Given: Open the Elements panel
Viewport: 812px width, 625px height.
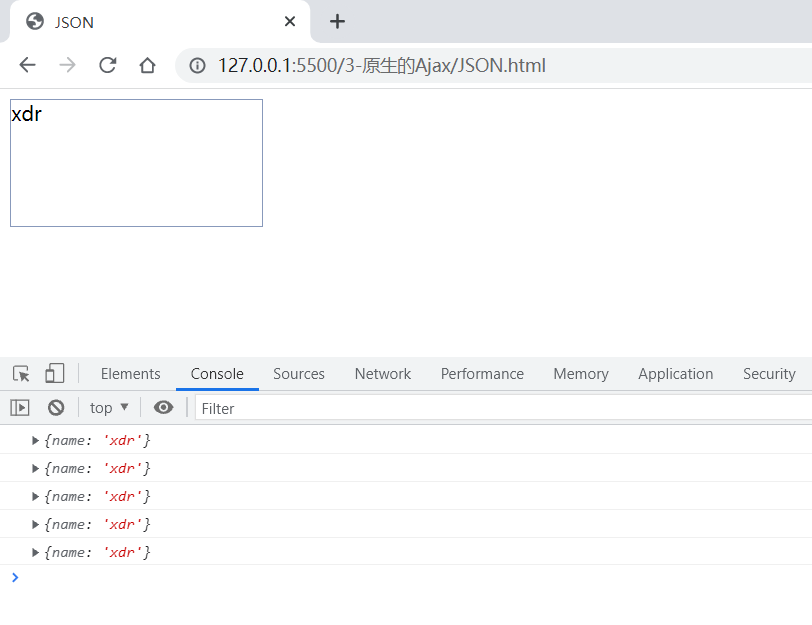Looking at the screenshot, I should pyautogui.click(x=130, y=374).
